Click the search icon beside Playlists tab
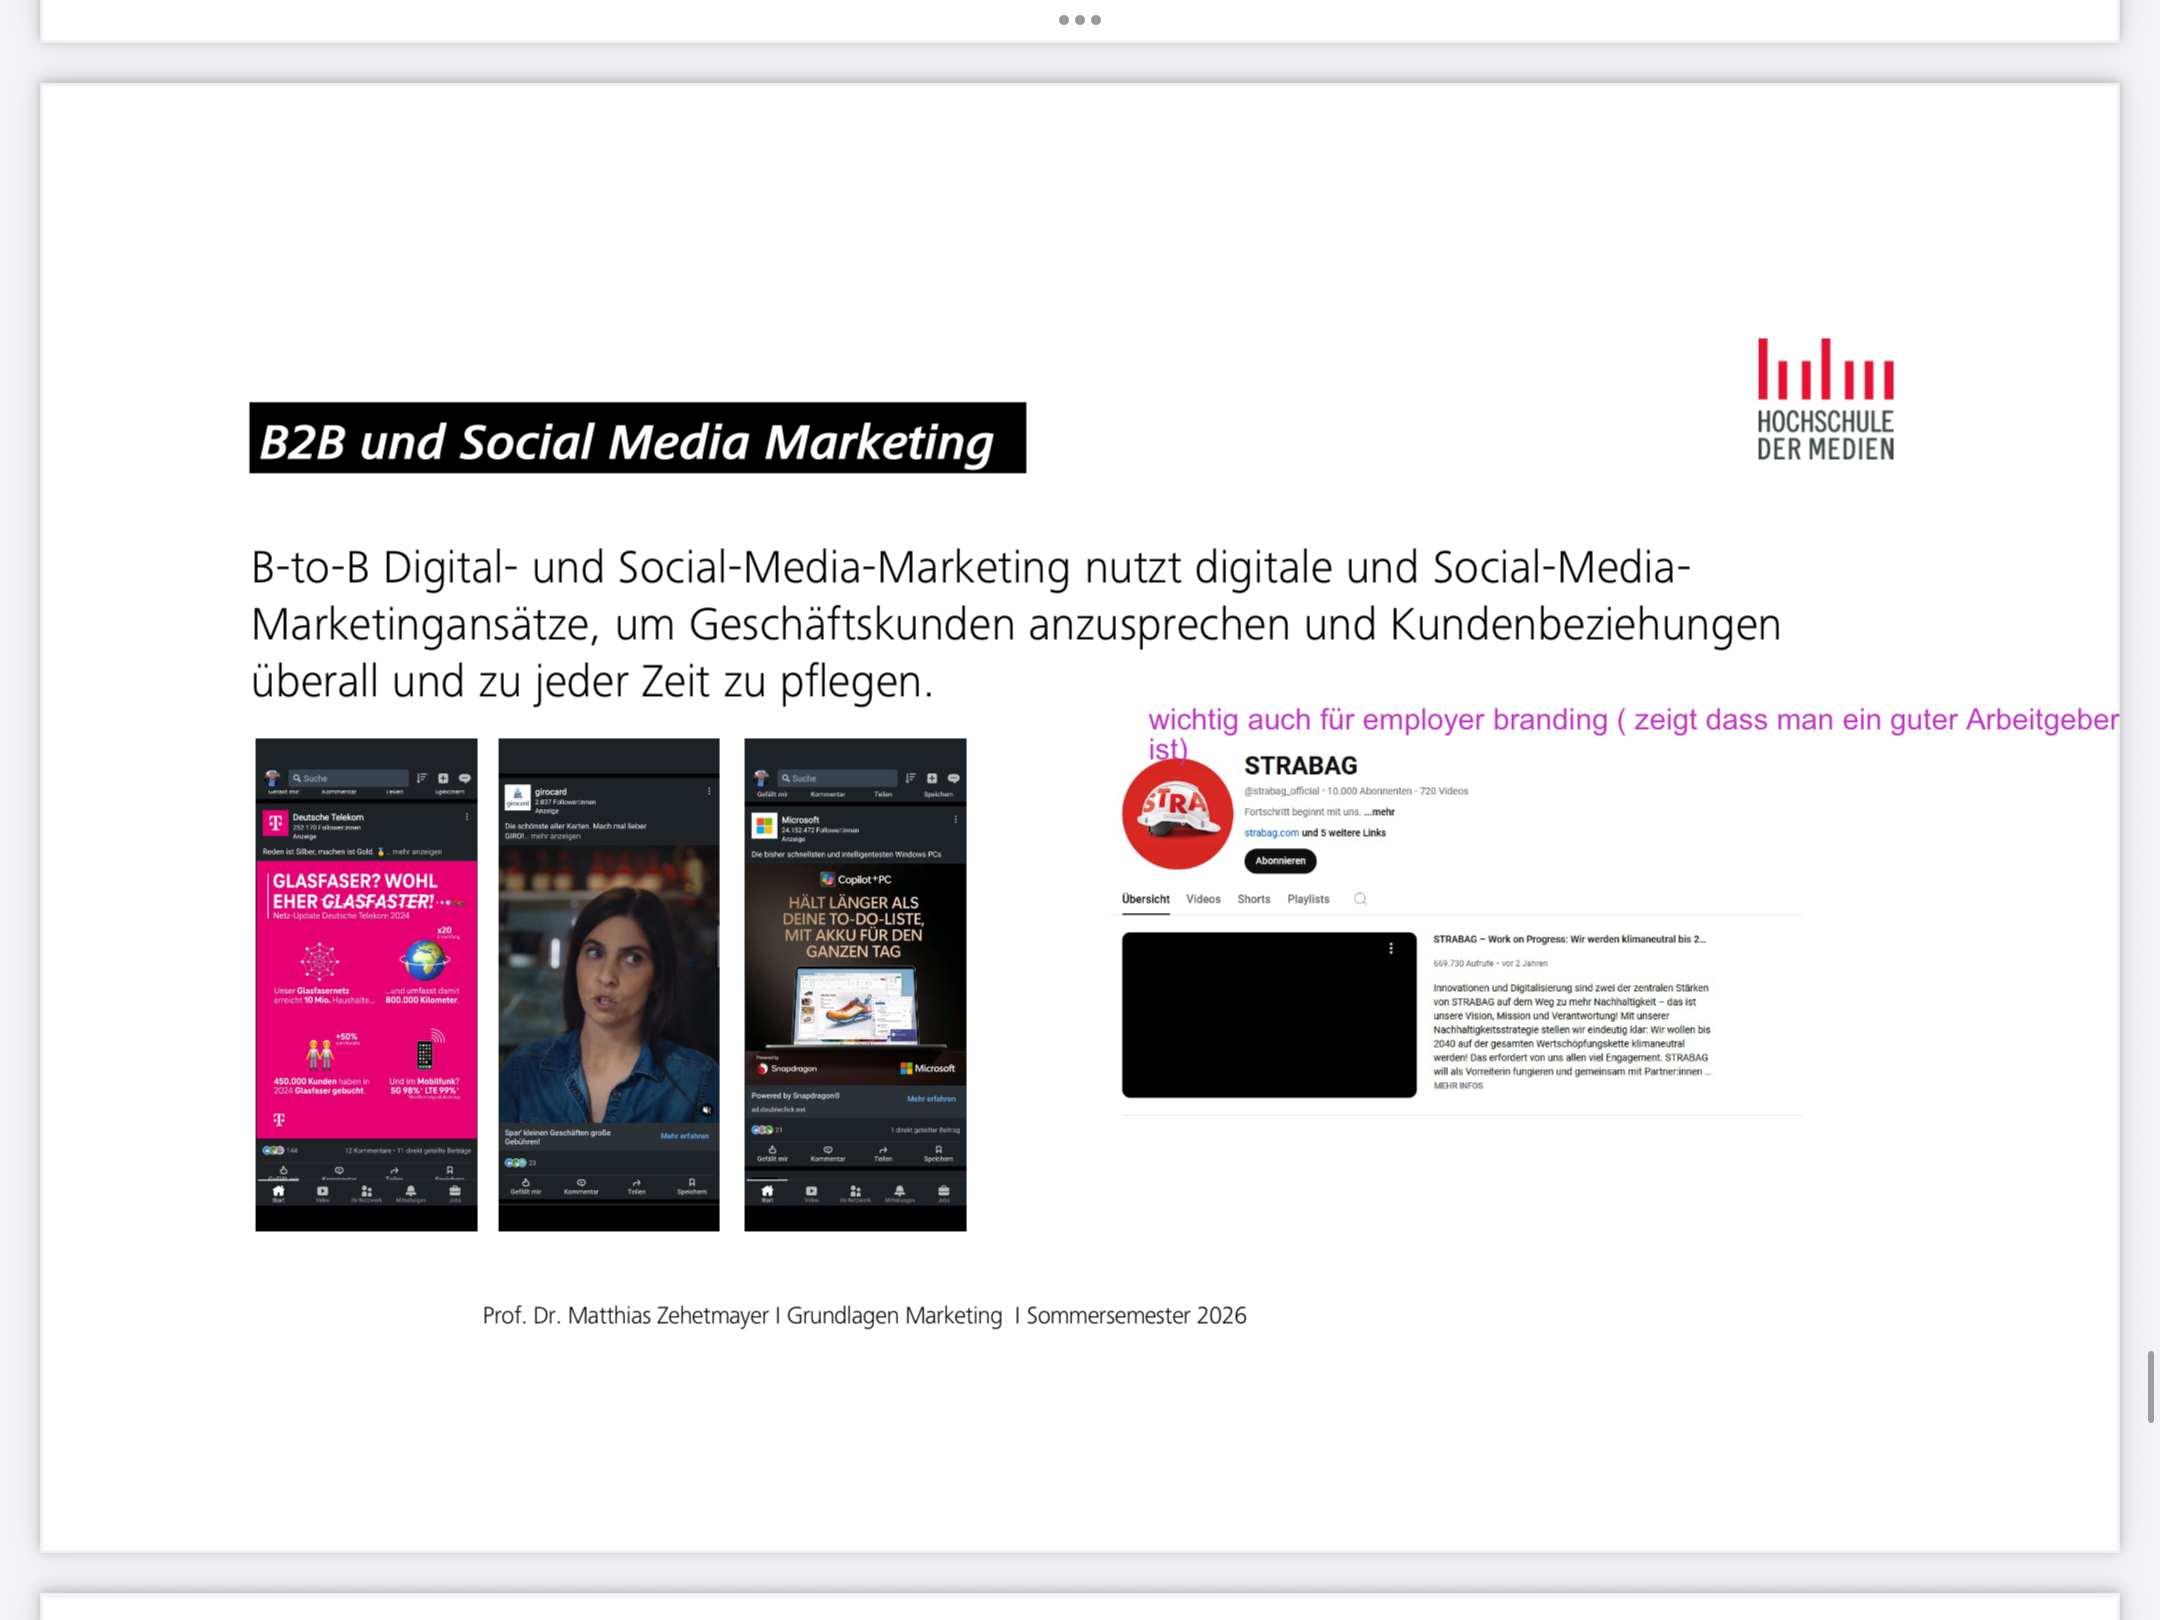2160x1620 pixels. point(1360,899)
